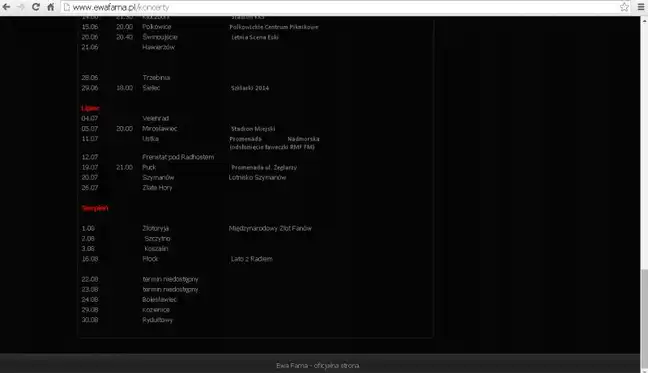Click the Międzynarodowy Zlot Fanów venue text

pos(270,228)
